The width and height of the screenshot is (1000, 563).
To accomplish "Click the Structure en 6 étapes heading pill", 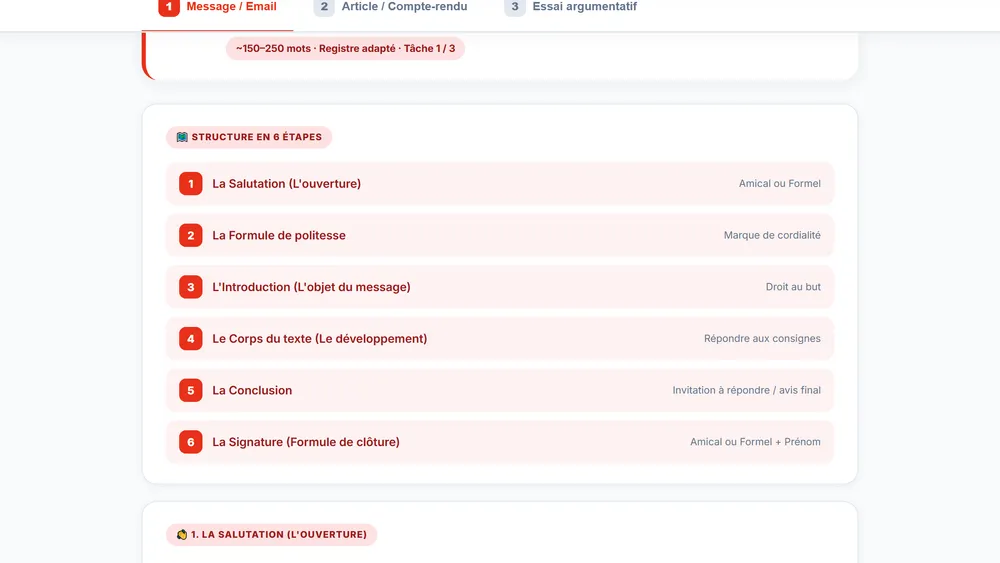I will click(x=249, y=137).
